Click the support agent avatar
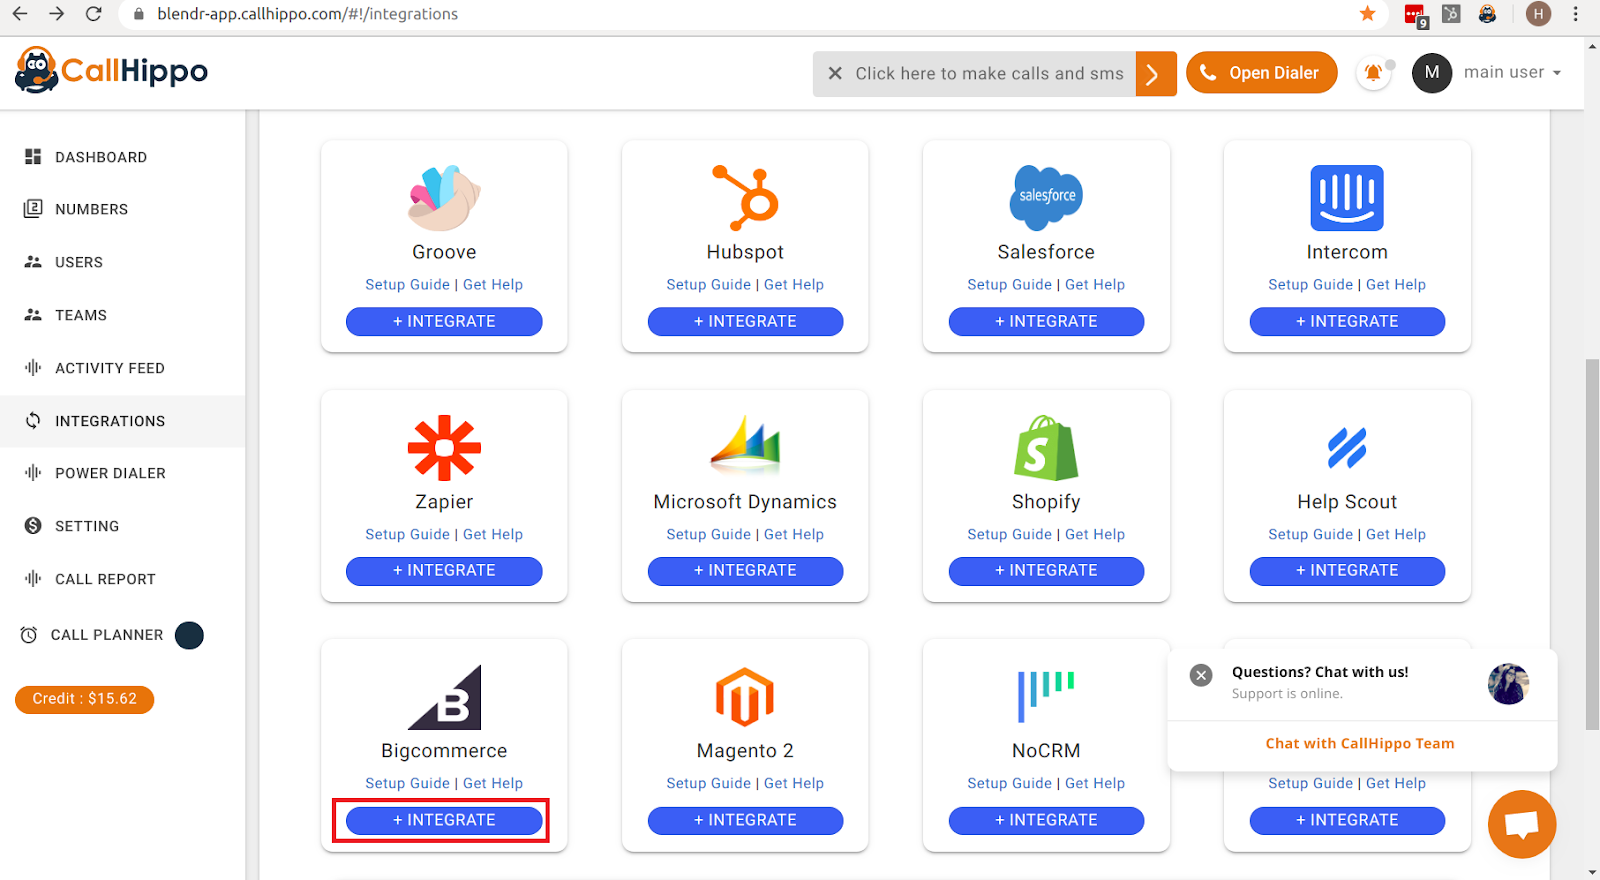The image size is (1600, 880). [x=1508, y=684]
